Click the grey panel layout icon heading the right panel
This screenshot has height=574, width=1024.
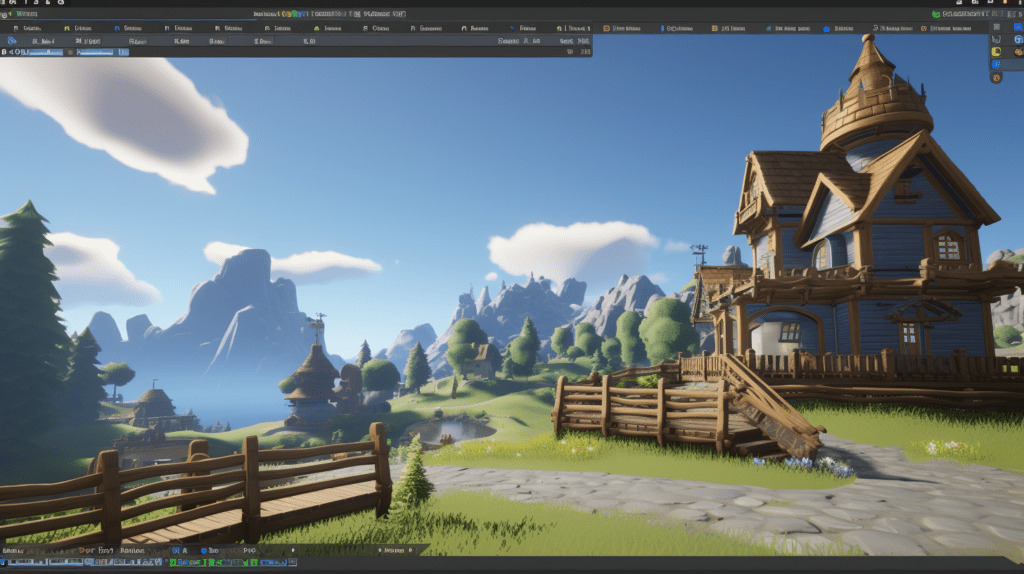pos(997,27)
